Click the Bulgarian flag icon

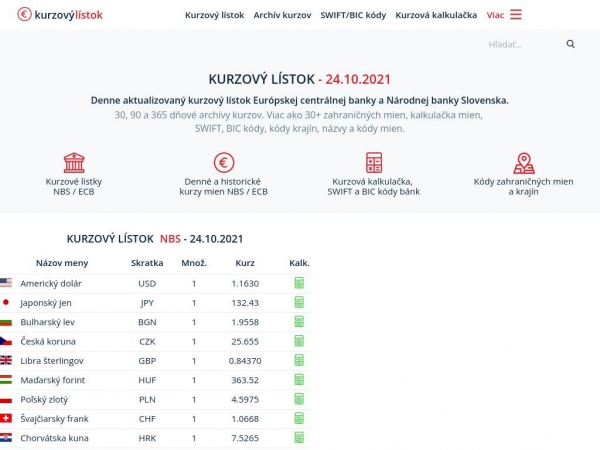pos(6,322)
